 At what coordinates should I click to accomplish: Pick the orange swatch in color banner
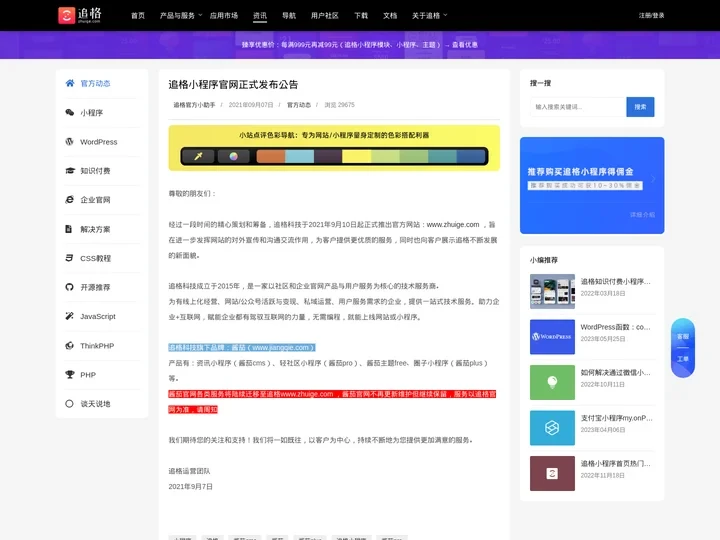[x=271, y=157]
